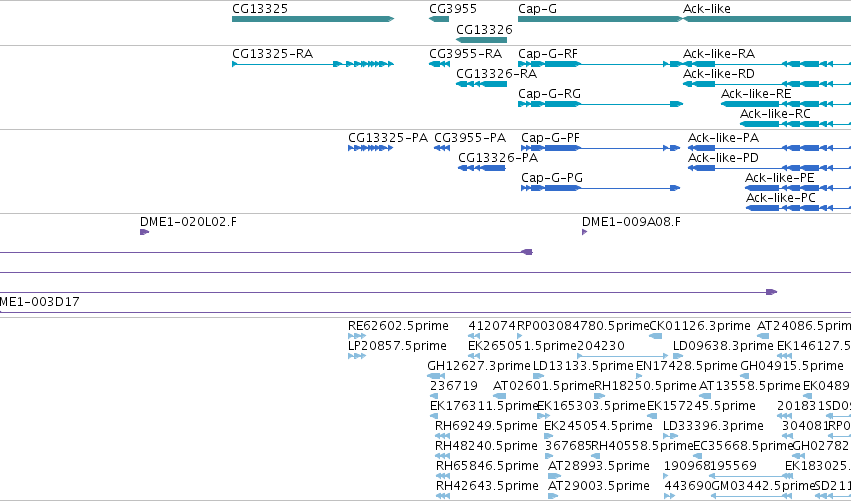Click the EK176311.5prime EST label
851x501 pixels.
pyautogui.click(x=484, y=407)
